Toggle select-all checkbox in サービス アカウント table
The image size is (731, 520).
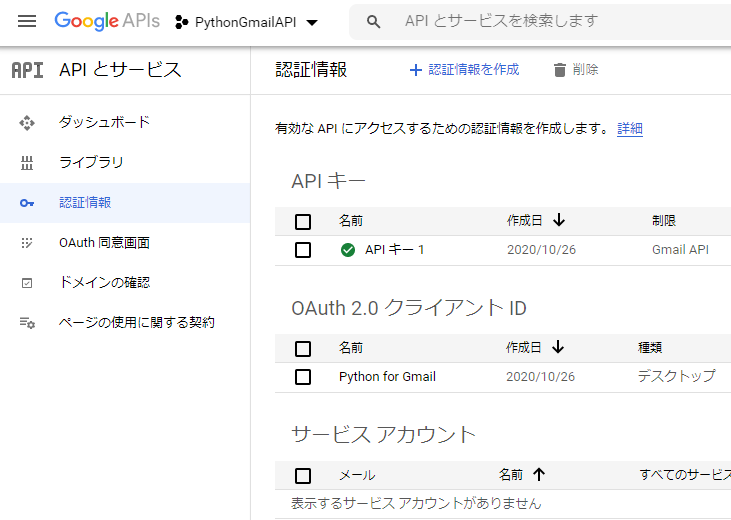303,476
